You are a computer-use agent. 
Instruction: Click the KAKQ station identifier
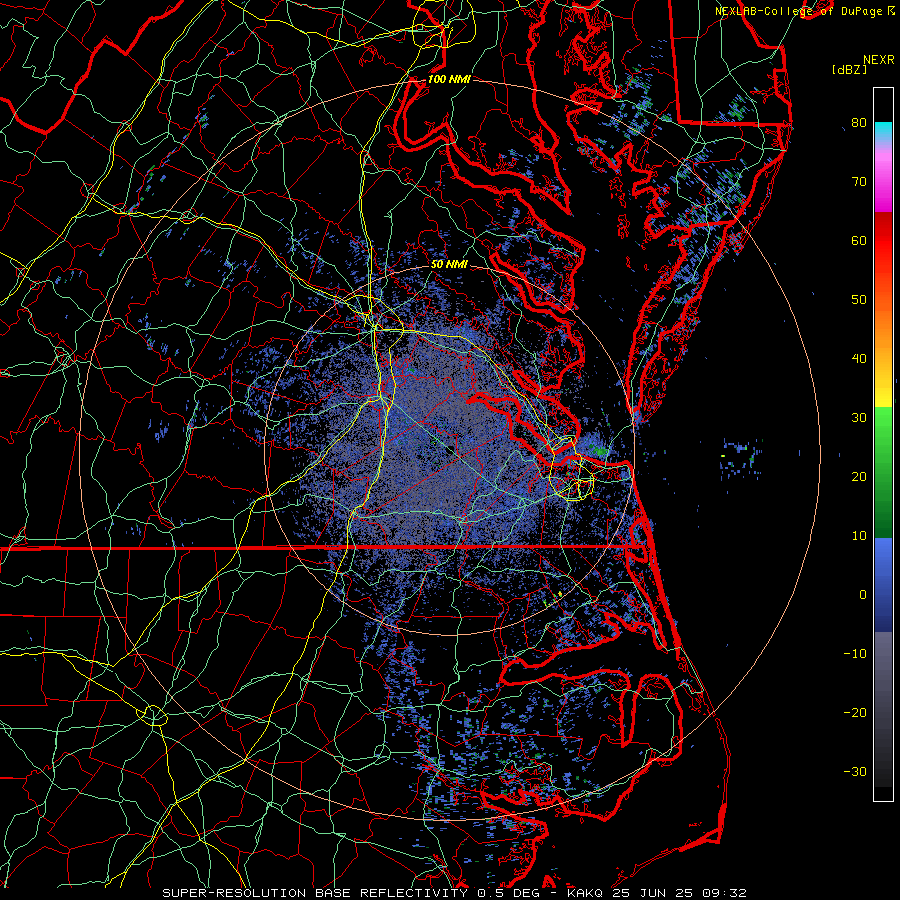[584, 893]
